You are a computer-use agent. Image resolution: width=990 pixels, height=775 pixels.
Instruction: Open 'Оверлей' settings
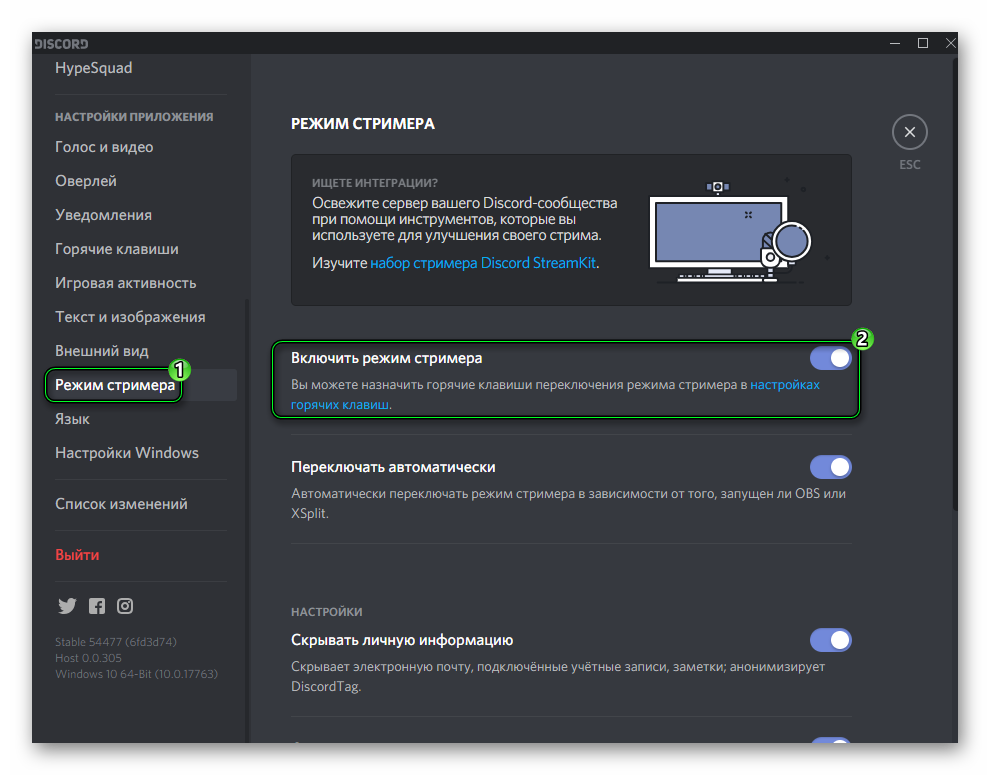(x=86, y=181)
